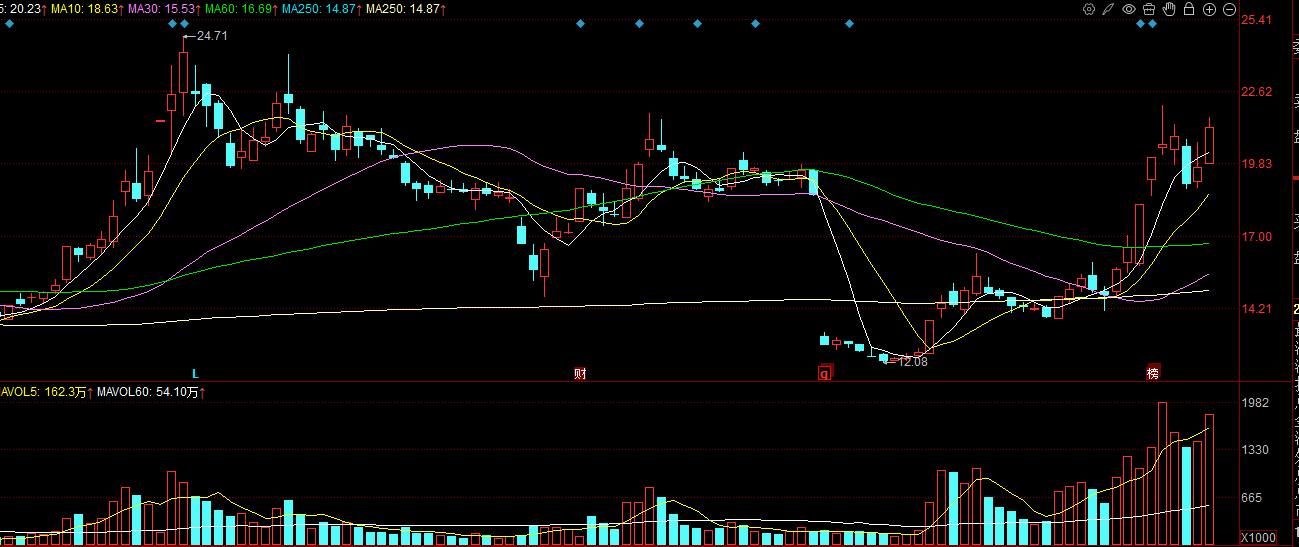Open the toolbox briefcase icon
The height and width of the screenshot is (547, 1299).
pyautogui.click(x=1149, y=9)
